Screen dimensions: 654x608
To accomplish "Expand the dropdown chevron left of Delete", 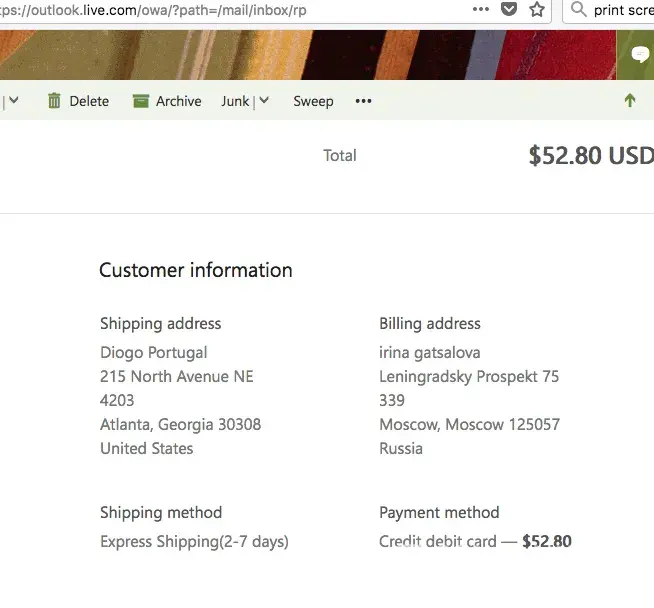I will [x=14, y=101].
